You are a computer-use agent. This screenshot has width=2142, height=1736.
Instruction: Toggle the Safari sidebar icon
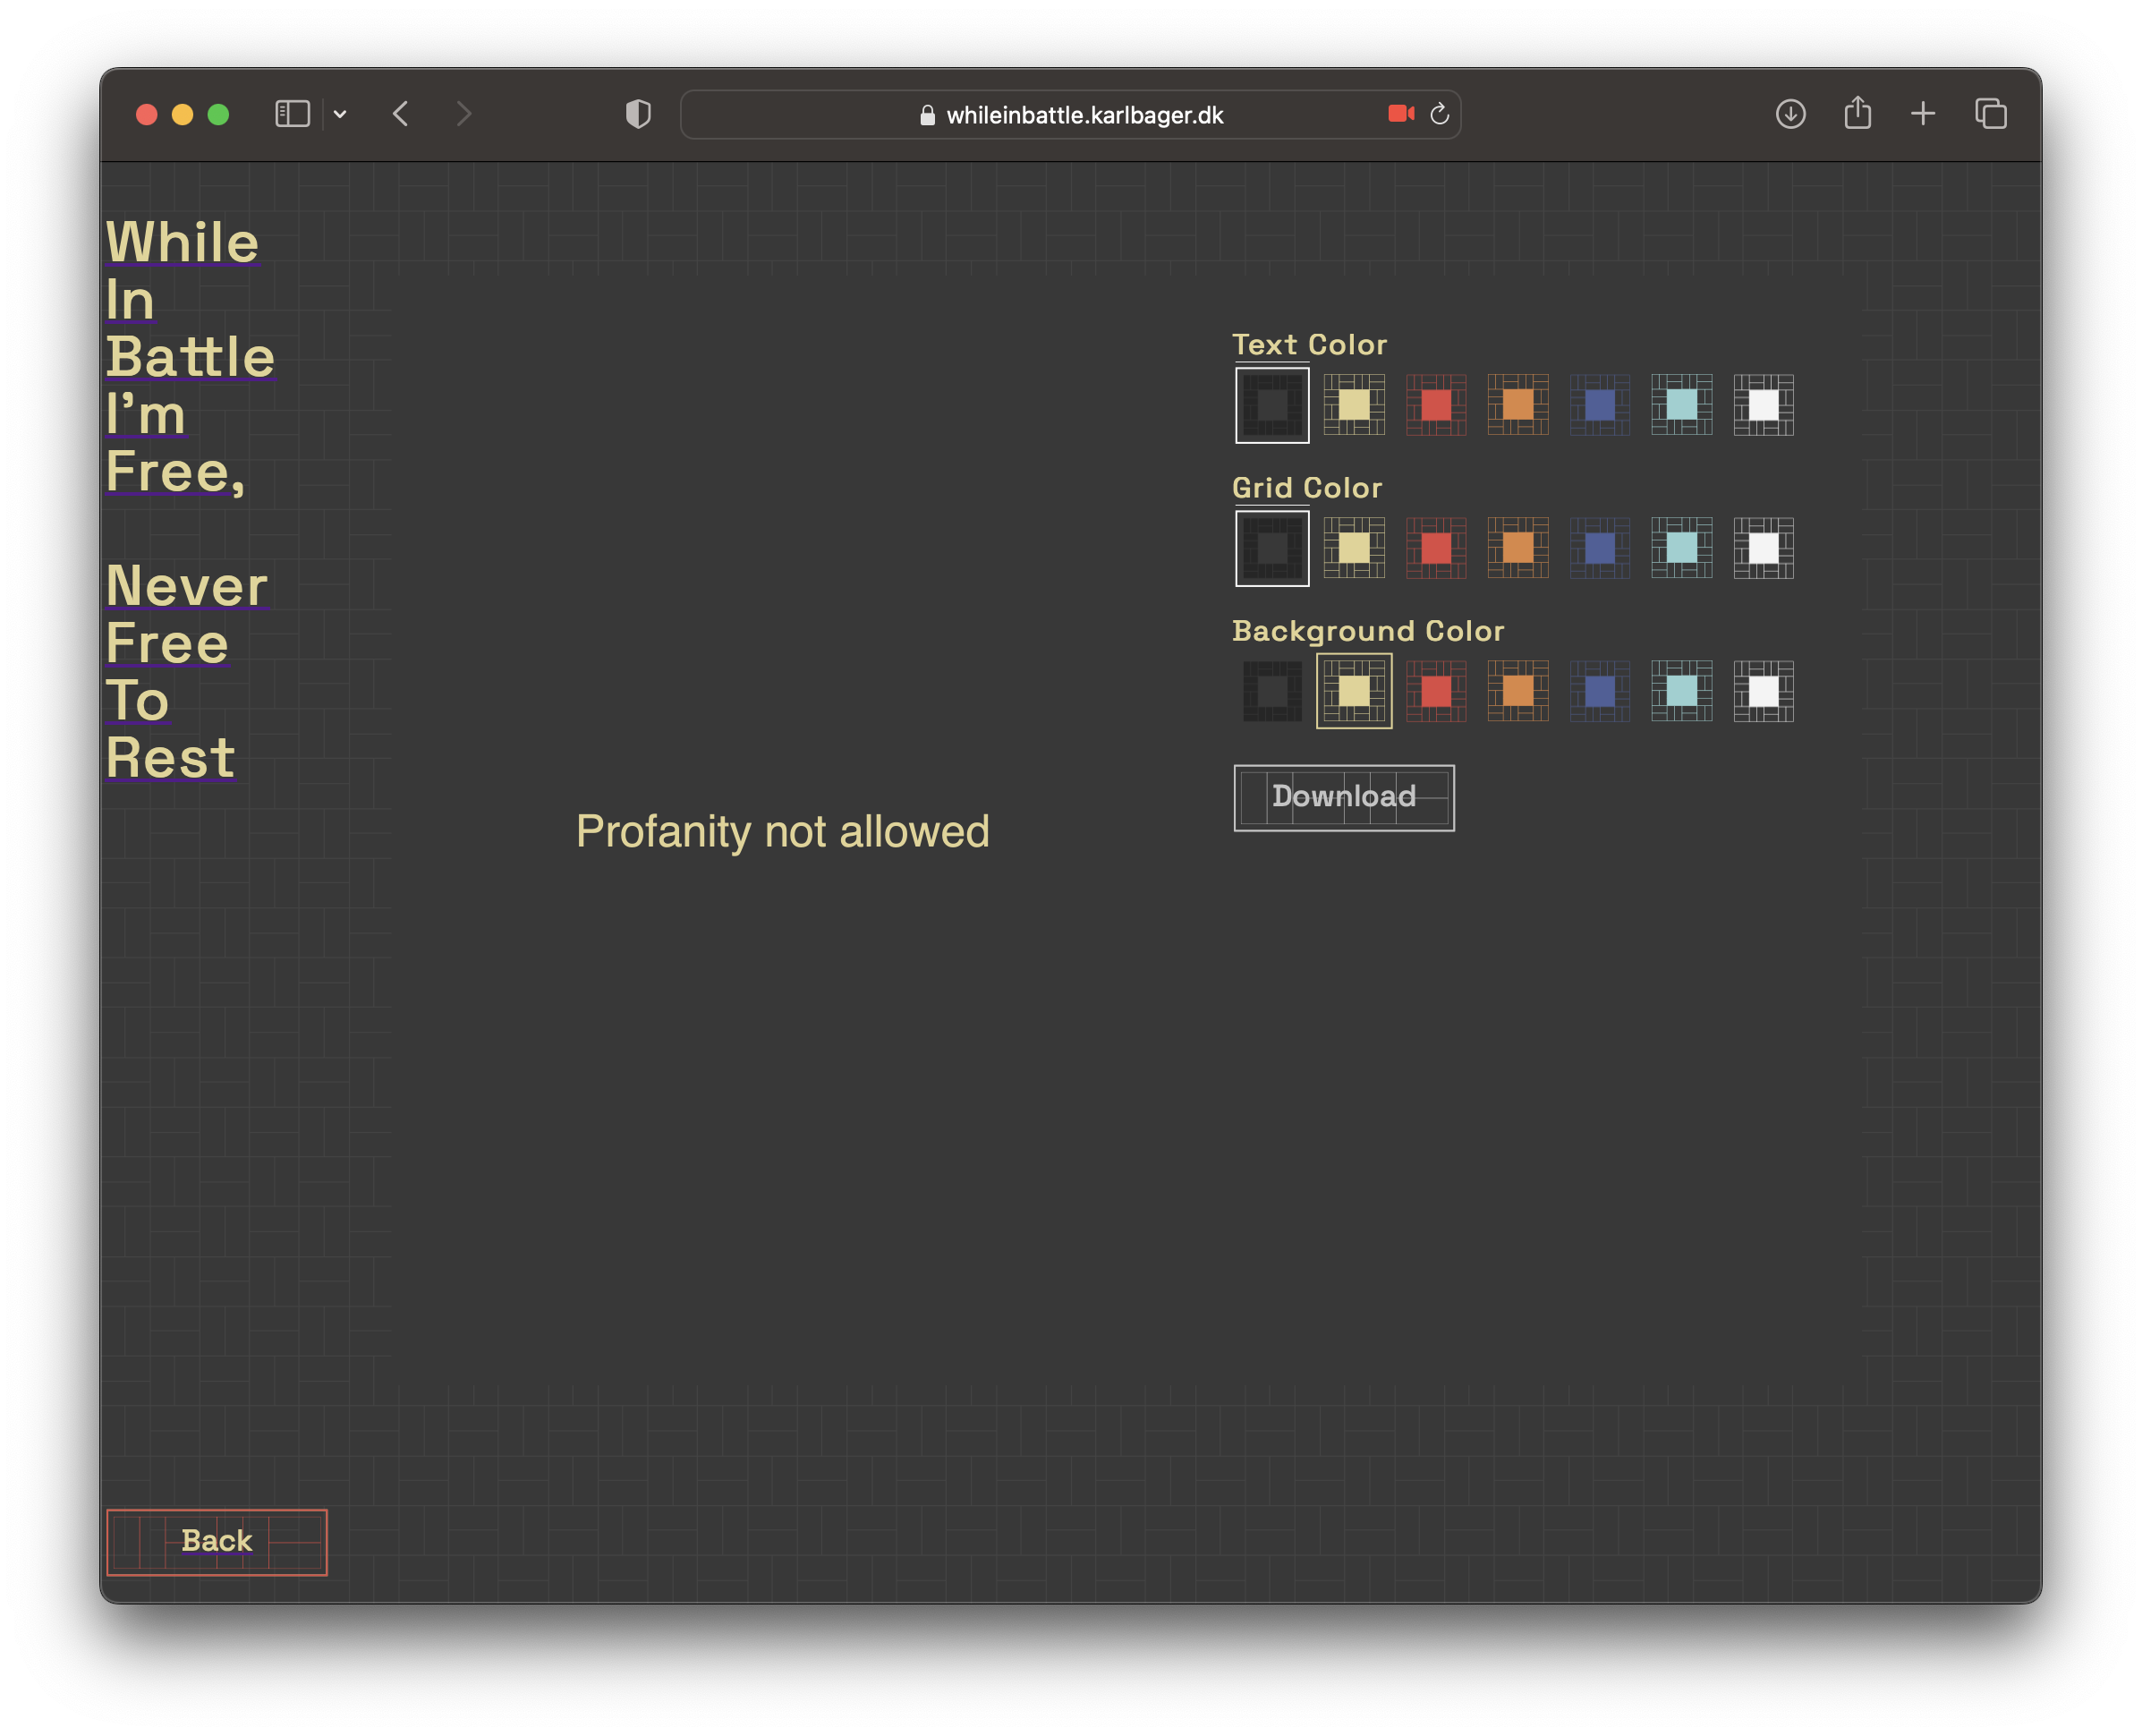[x=292, y=114]
